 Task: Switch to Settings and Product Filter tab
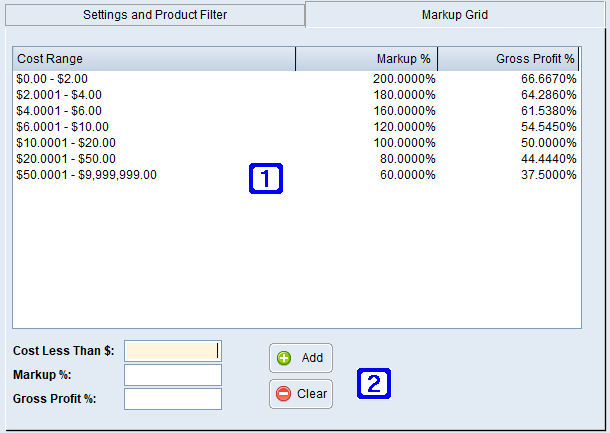[x=154, y=15]
